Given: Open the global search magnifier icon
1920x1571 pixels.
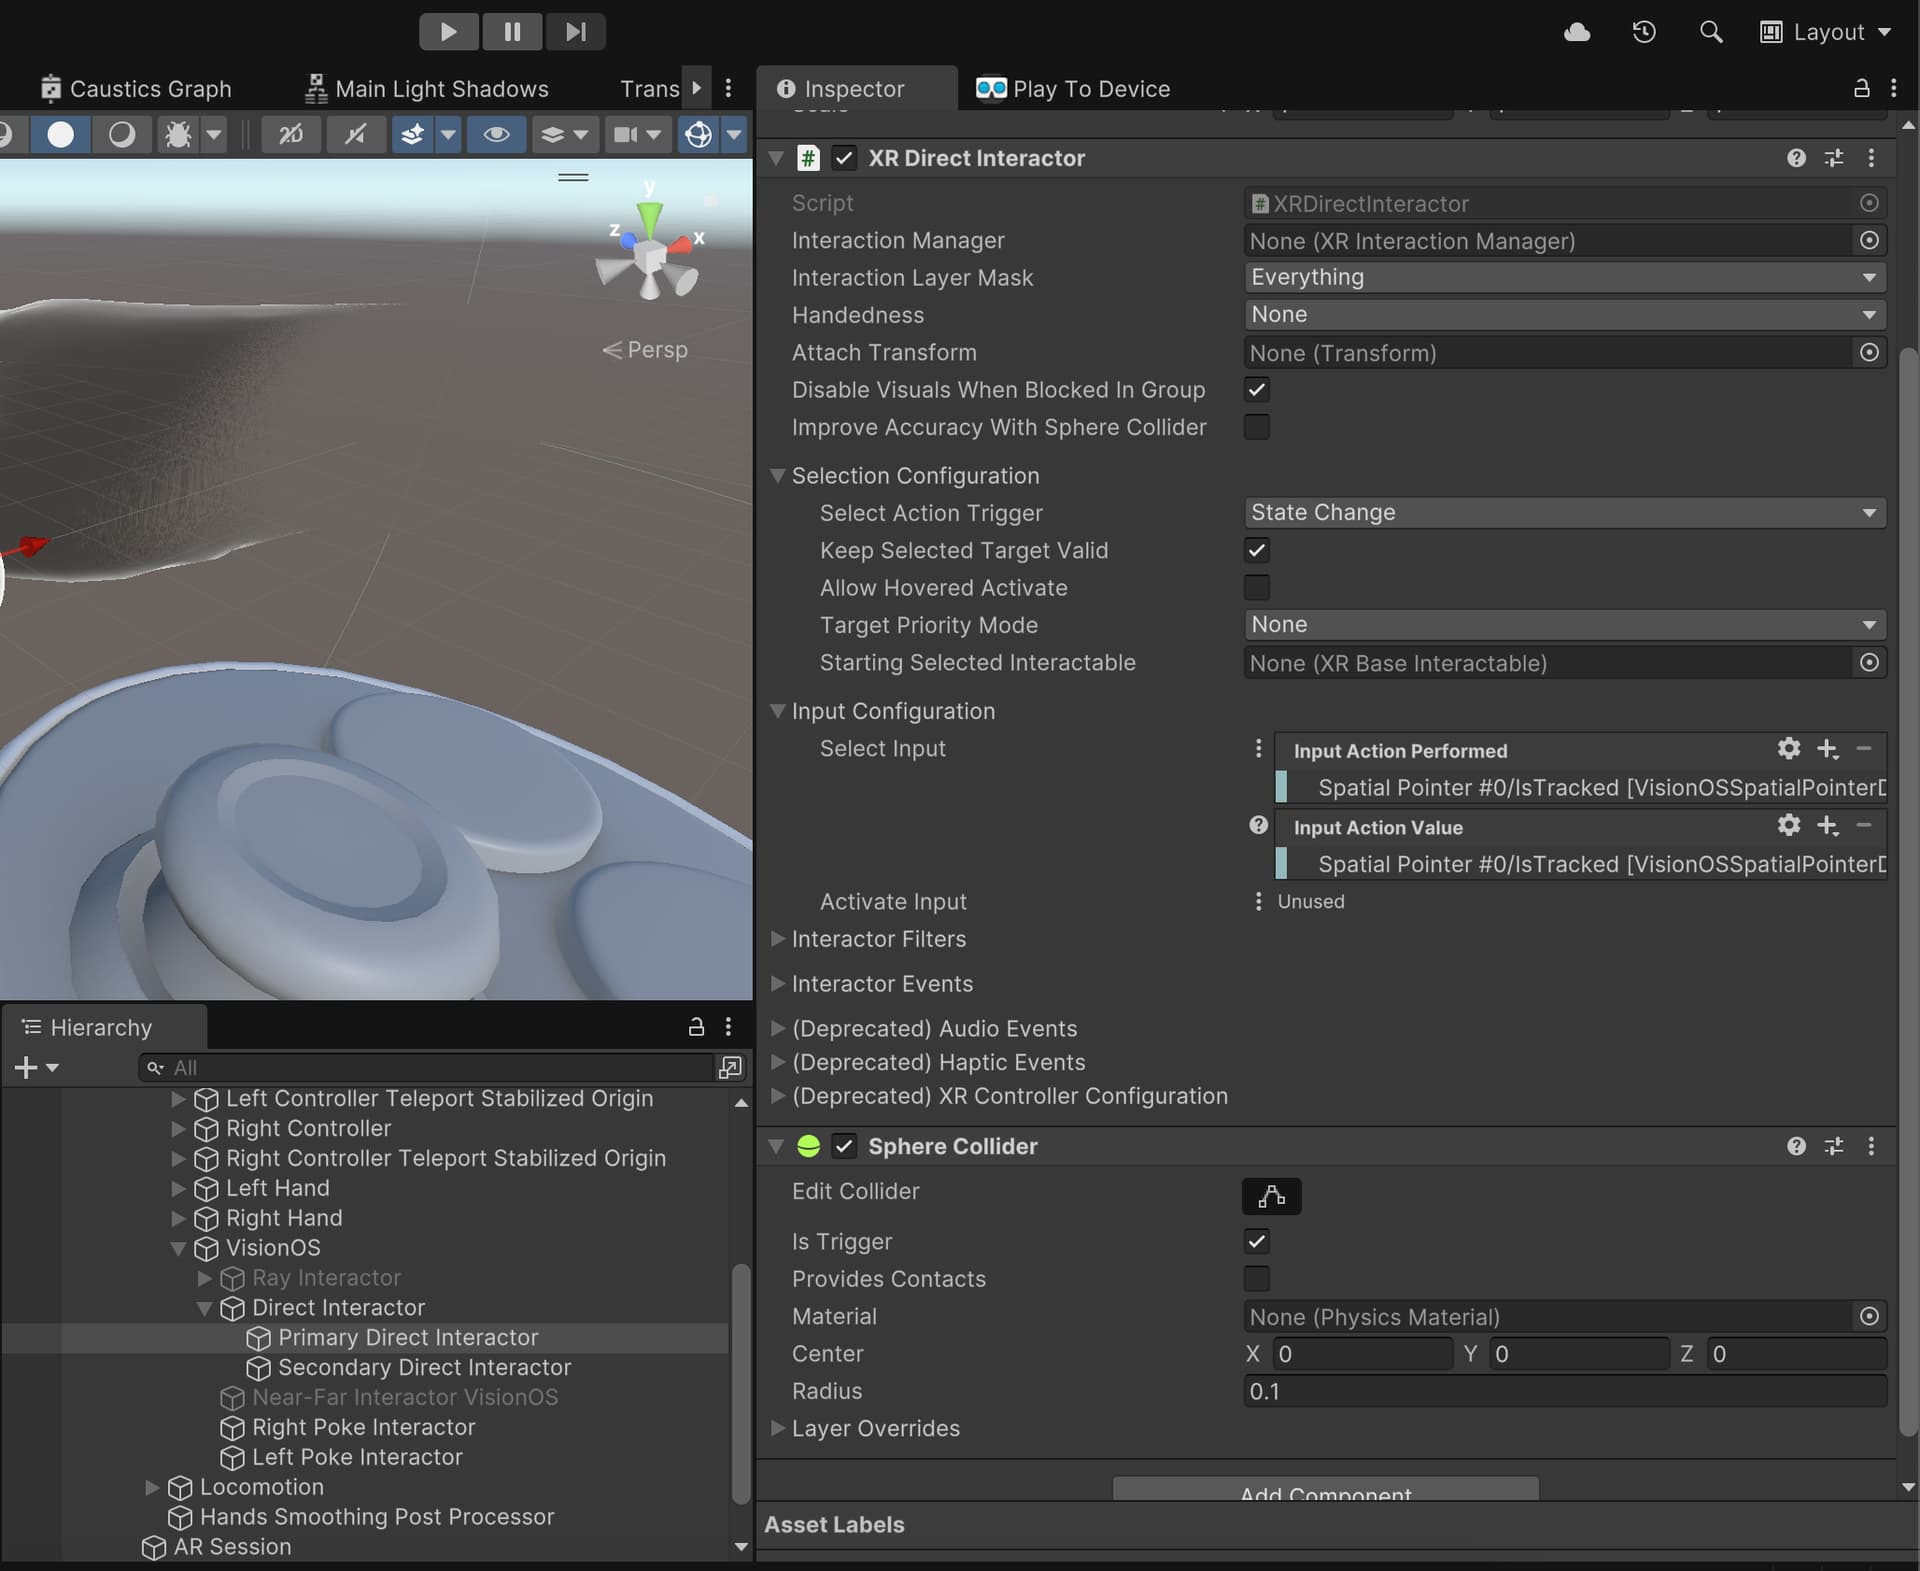Looking at the screenshot, I should click(x=1710, y=31).
